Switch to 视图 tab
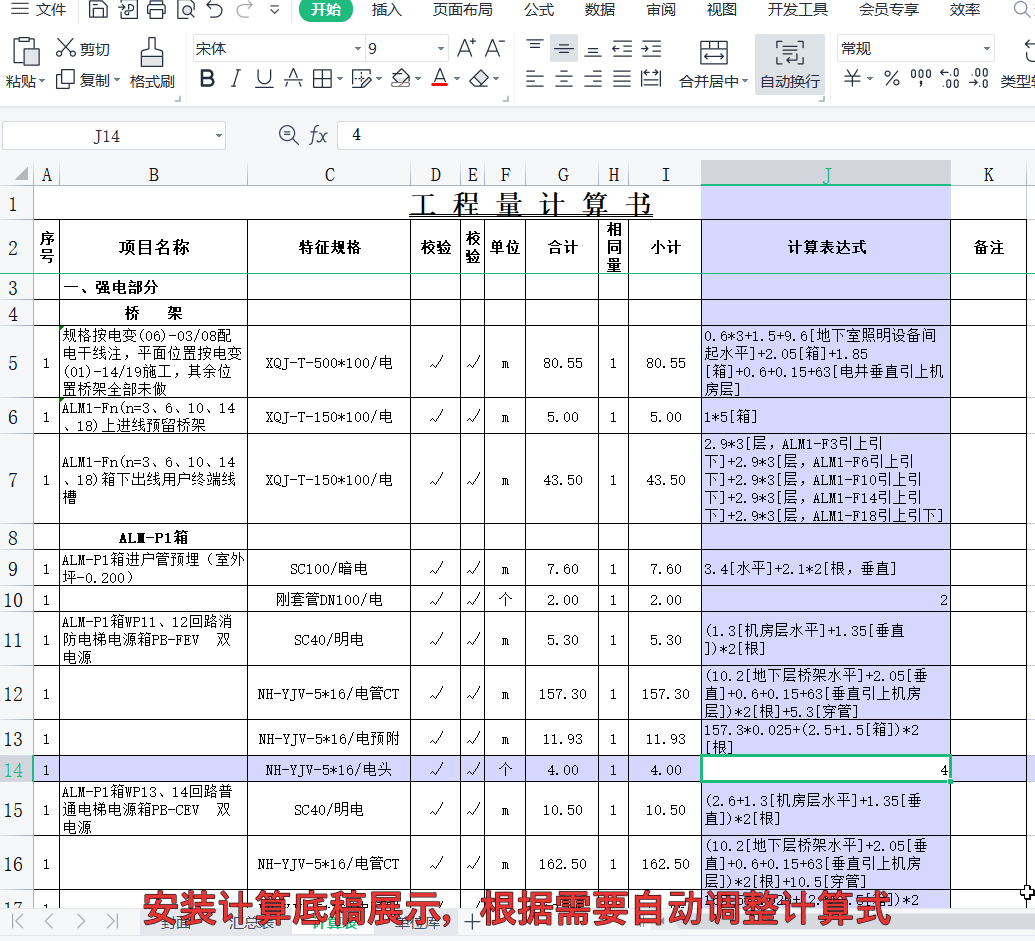 [721, 9]
